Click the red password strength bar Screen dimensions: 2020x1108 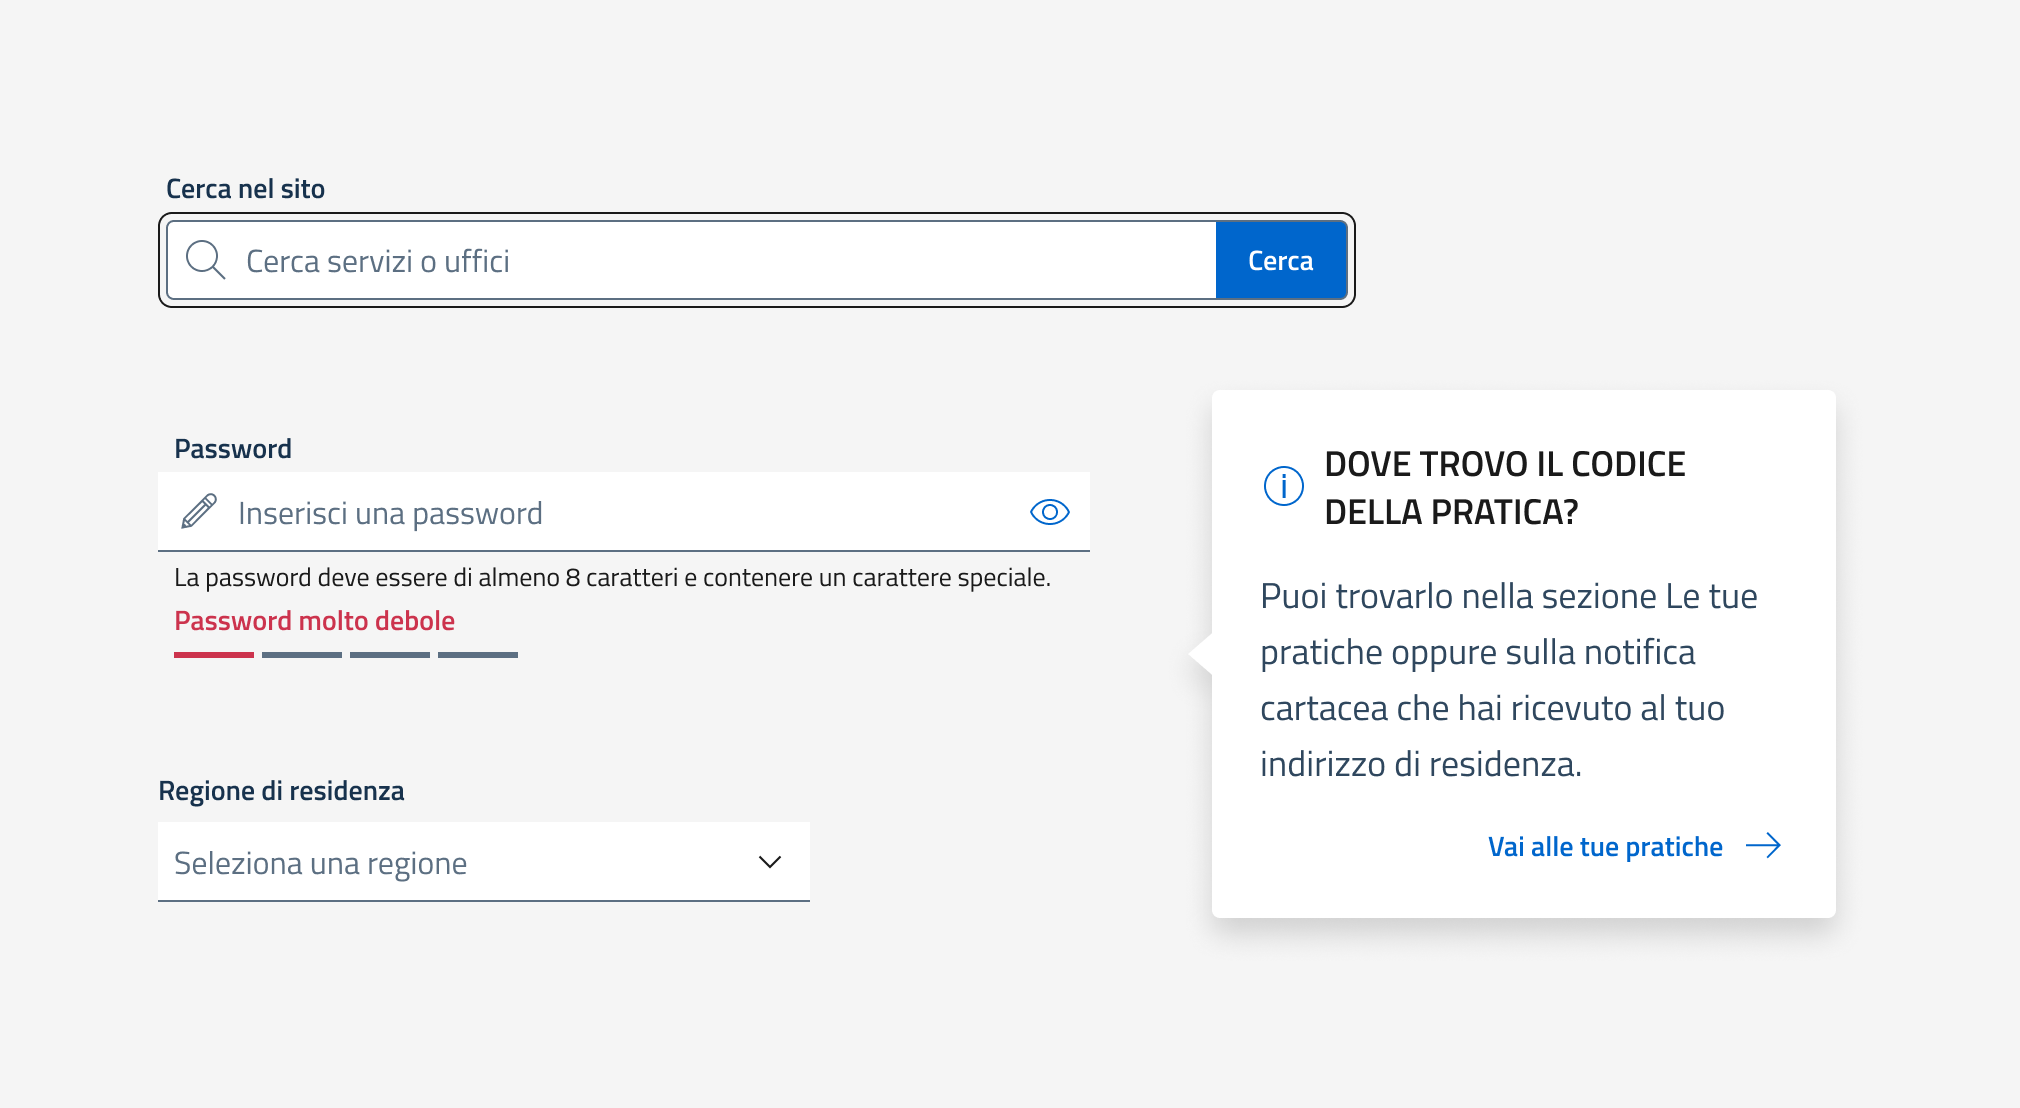coord(211,654)
